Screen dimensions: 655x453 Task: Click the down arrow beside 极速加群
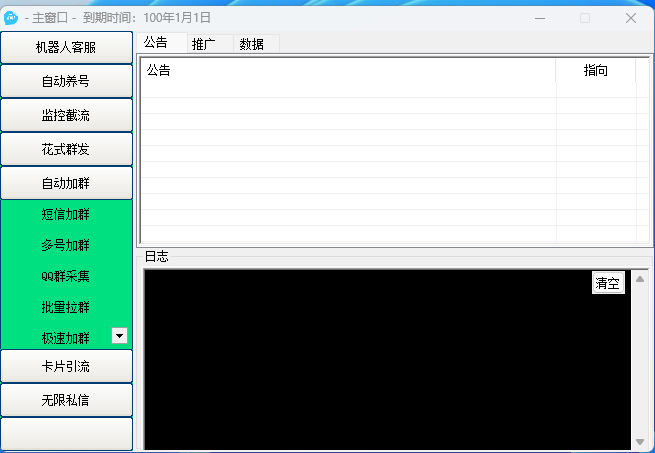[x=119, y=336]
